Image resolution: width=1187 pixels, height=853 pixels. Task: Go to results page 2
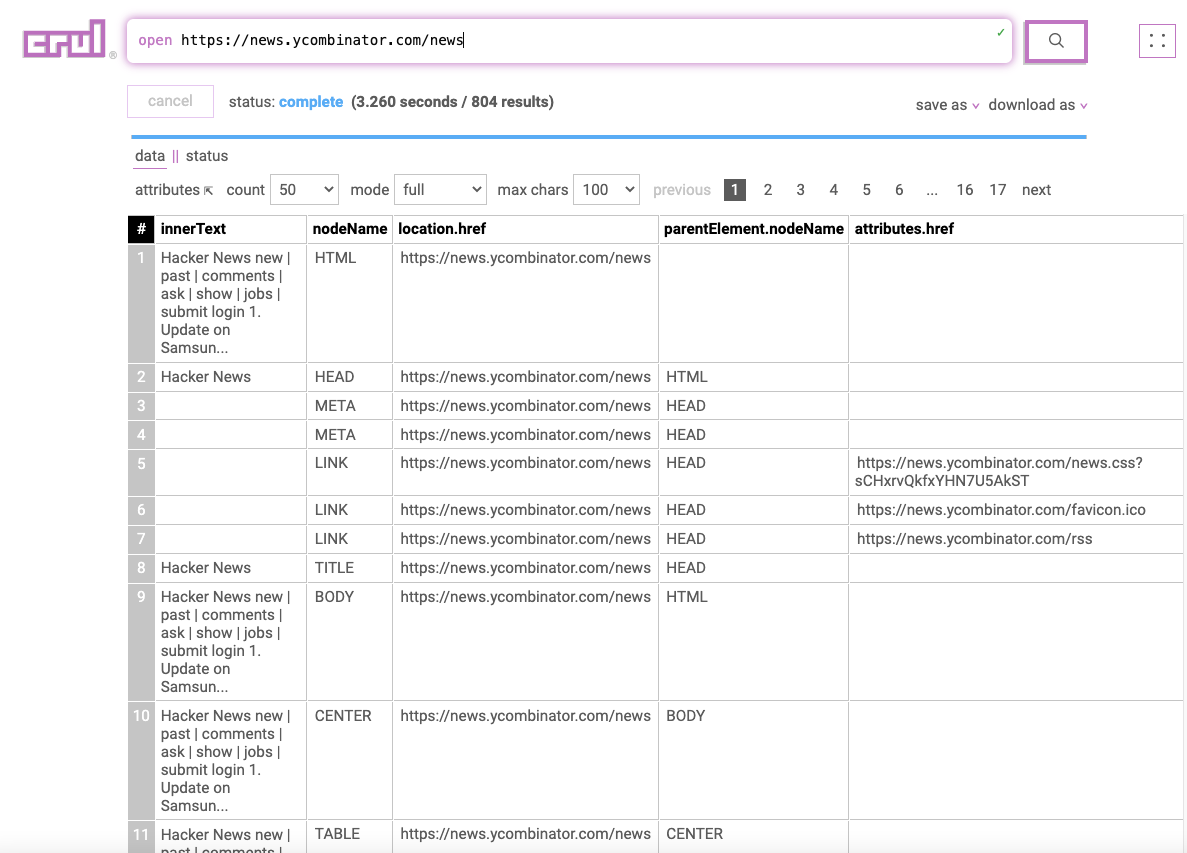pos(768,190)
